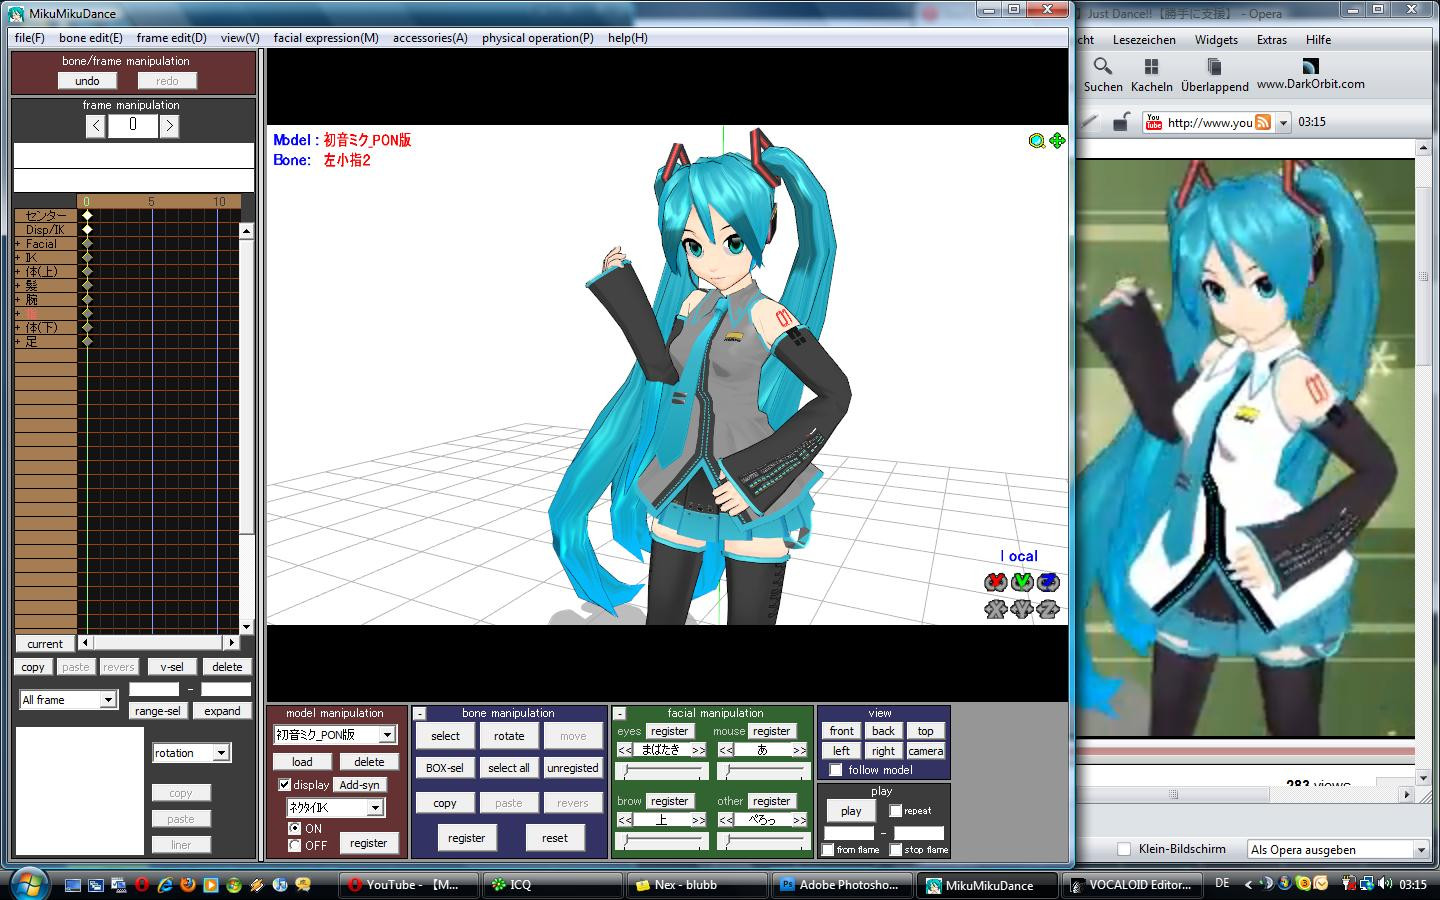Image resolution: width=1440 pixels, height=900 pixels.
Task: Click Kacheln tile icon in Opera
Action: pyautogui.click(x=1151, y=66)
